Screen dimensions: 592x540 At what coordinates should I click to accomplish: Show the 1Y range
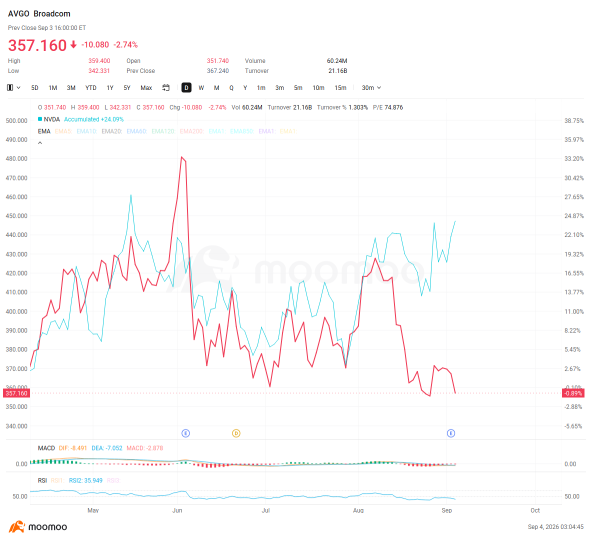110,88
